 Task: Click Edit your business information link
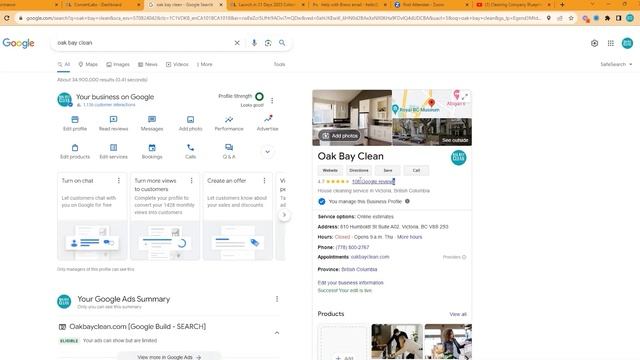351,283
